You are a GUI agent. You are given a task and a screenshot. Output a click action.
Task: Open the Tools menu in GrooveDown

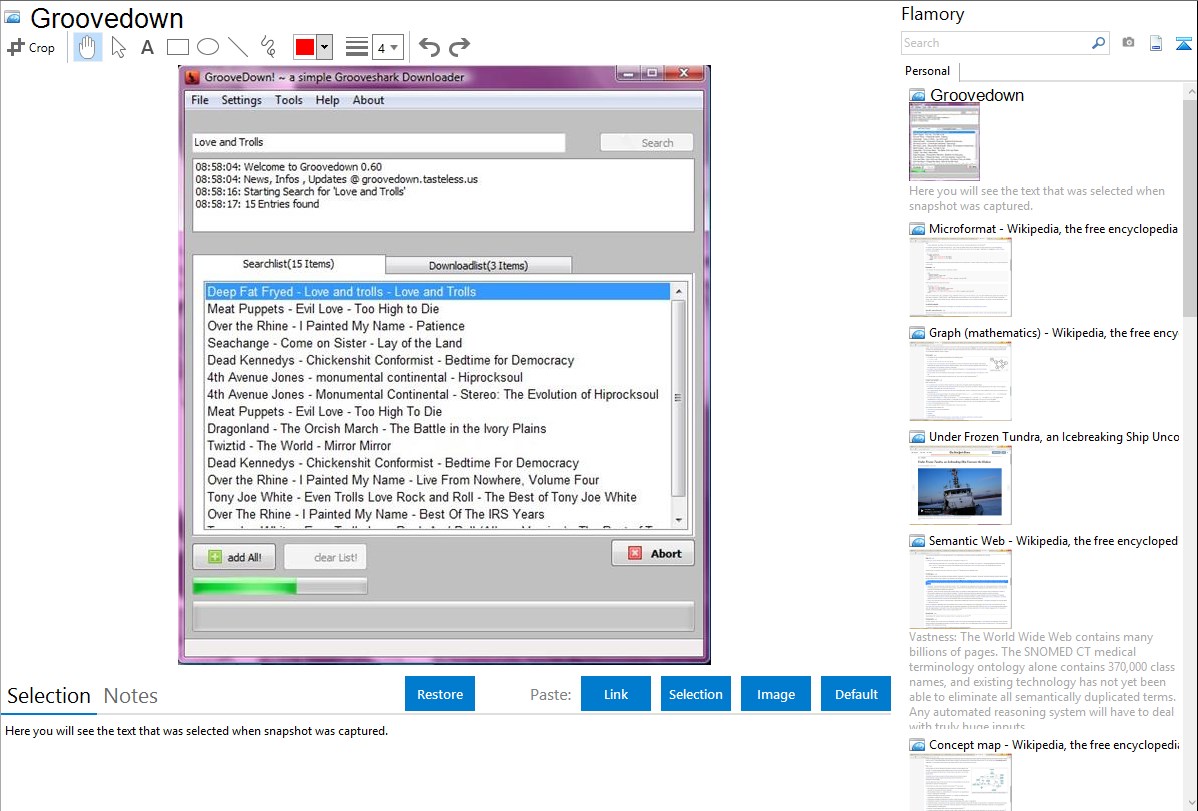click(x=289, y=100)
